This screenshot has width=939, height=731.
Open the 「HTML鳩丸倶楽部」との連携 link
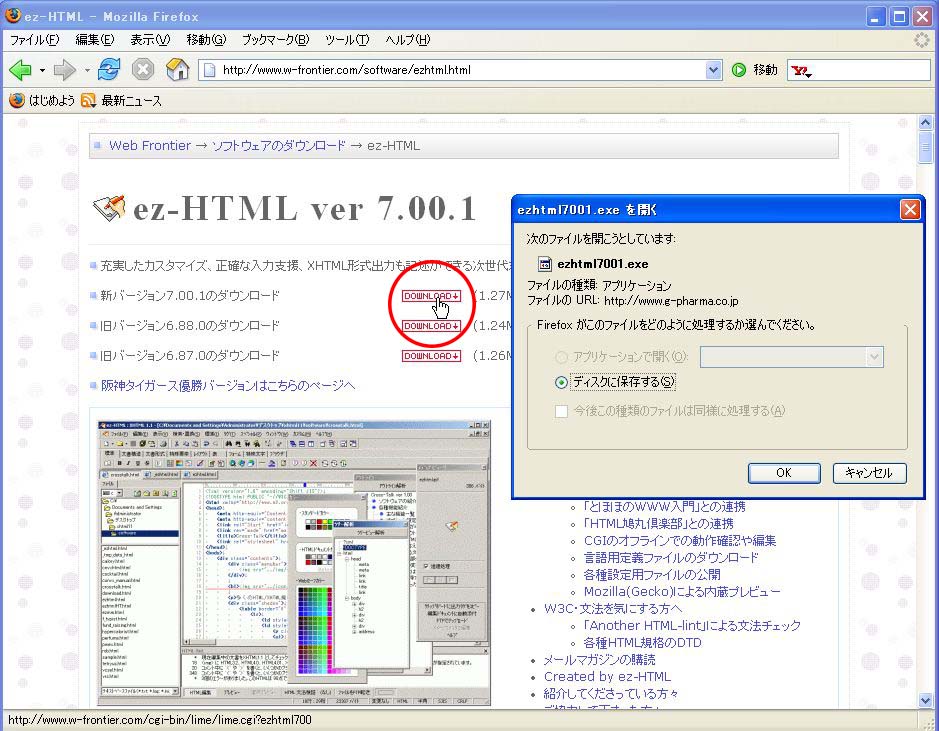(658, 524)
